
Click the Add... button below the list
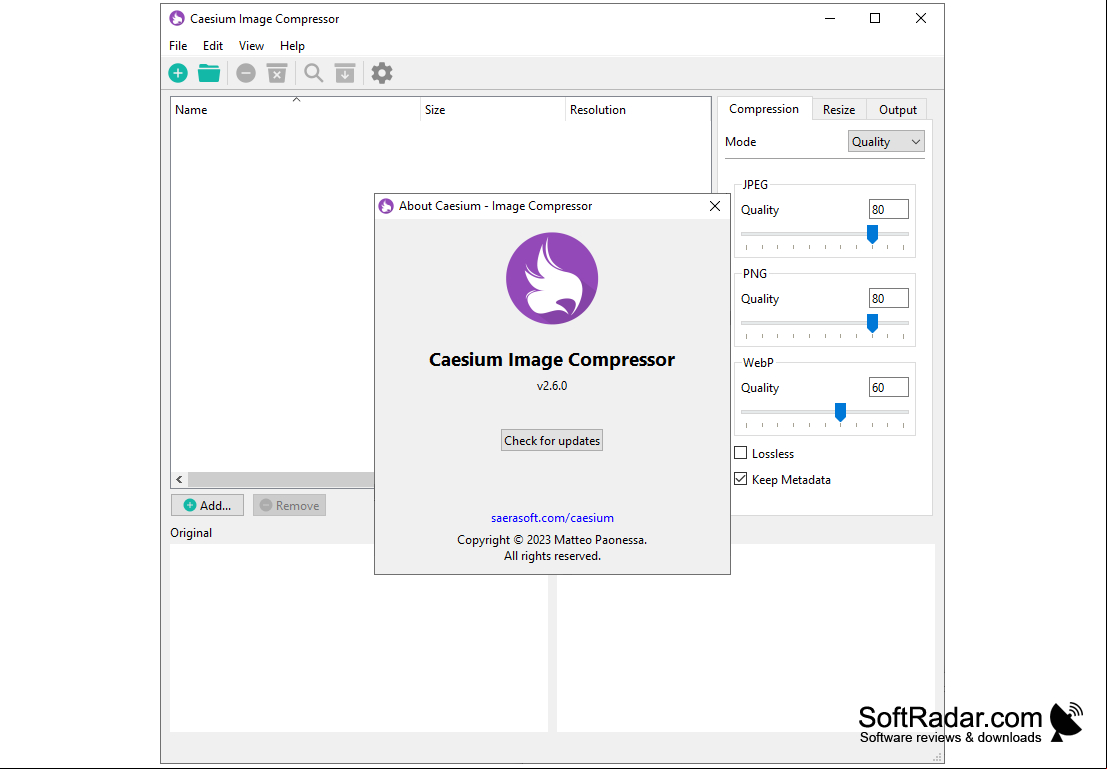click(x=207, y=506)
